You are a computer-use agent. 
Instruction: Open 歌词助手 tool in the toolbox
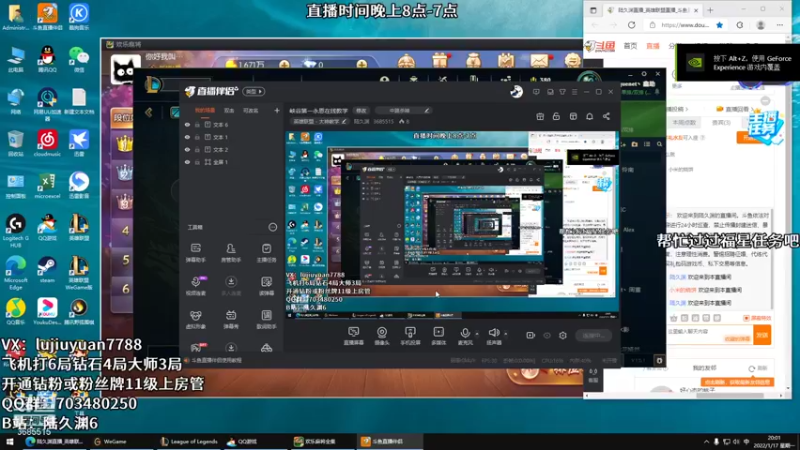[x=266, y=319]
